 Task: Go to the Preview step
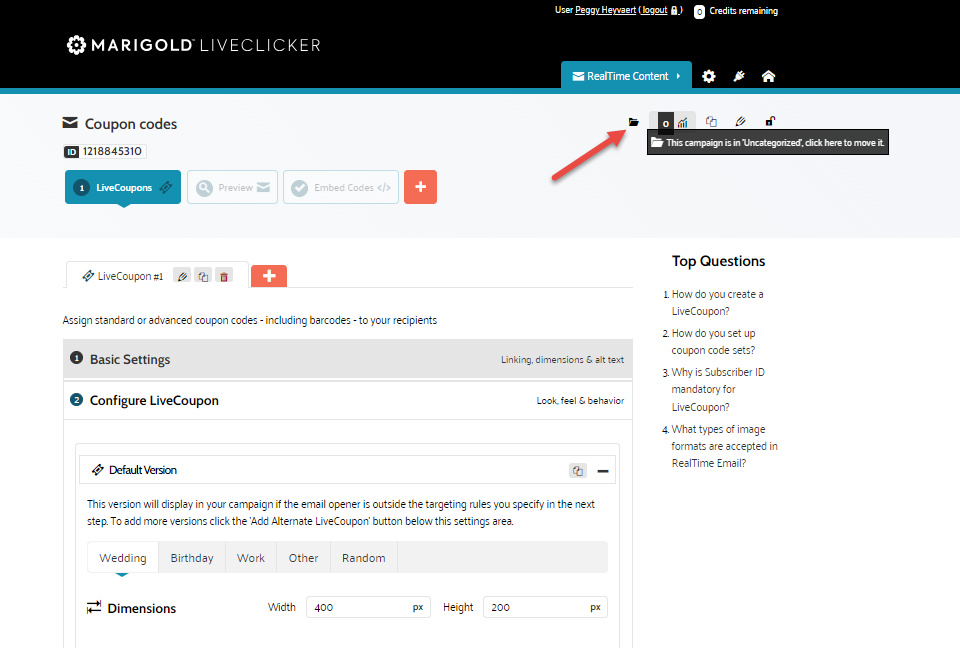232,187
